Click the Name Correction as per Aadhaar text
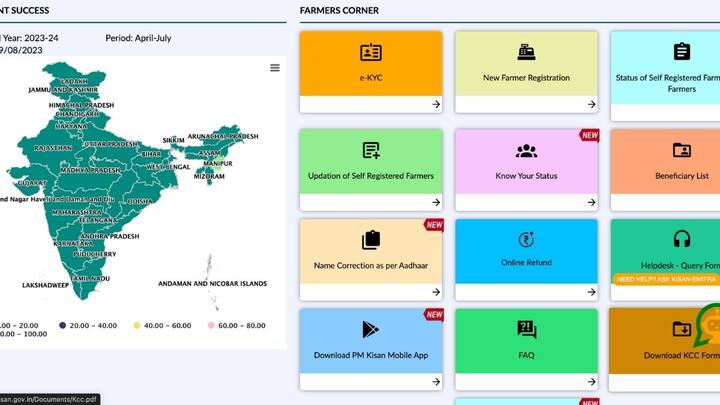This screenshot has width=720, height=405. (371, 263)
